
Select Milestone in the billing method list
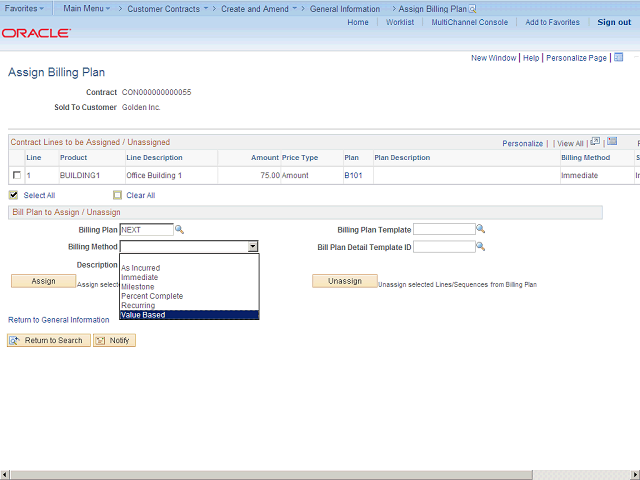[x=138, y=287]
